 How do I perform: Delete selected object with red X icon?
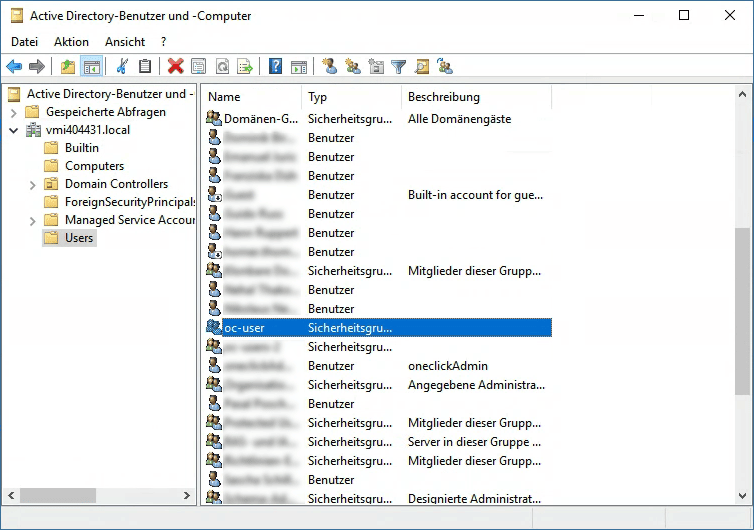[176, 67]
